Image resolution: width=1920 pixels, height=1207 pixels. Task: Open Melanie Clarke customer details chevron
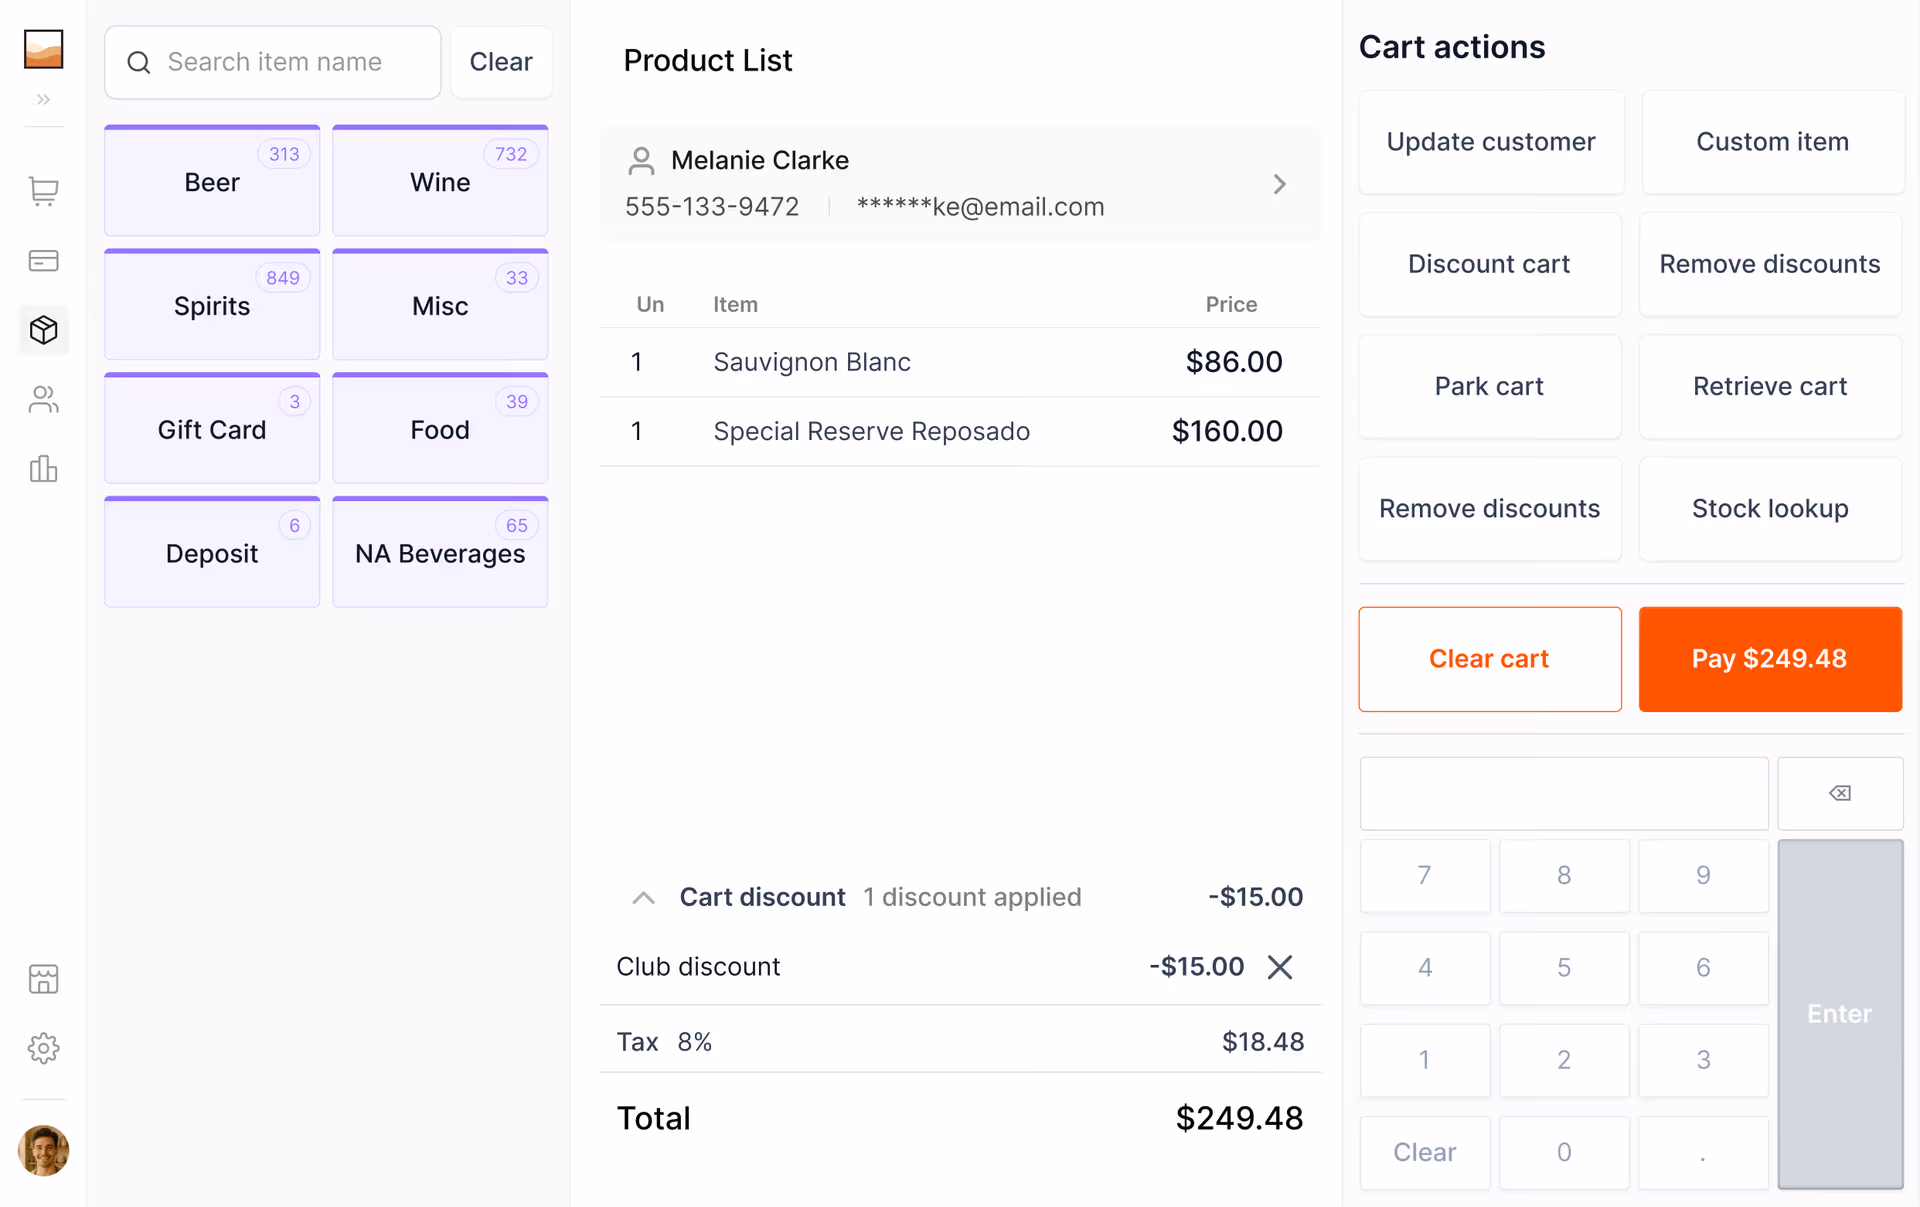1279,184
